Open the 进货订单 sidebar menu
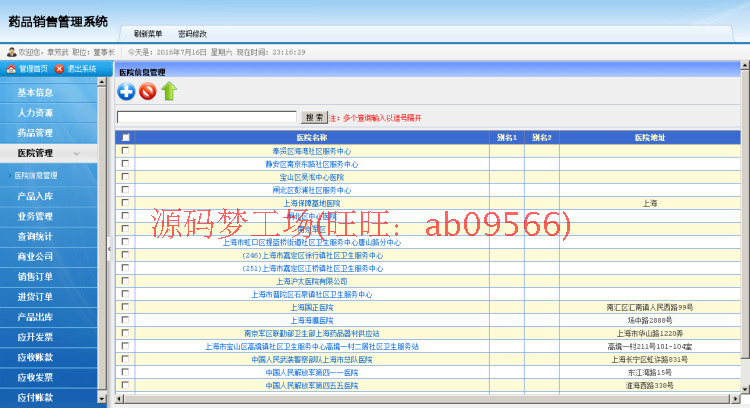This screenshot has width=750, height=408. [x=35, y=297]
